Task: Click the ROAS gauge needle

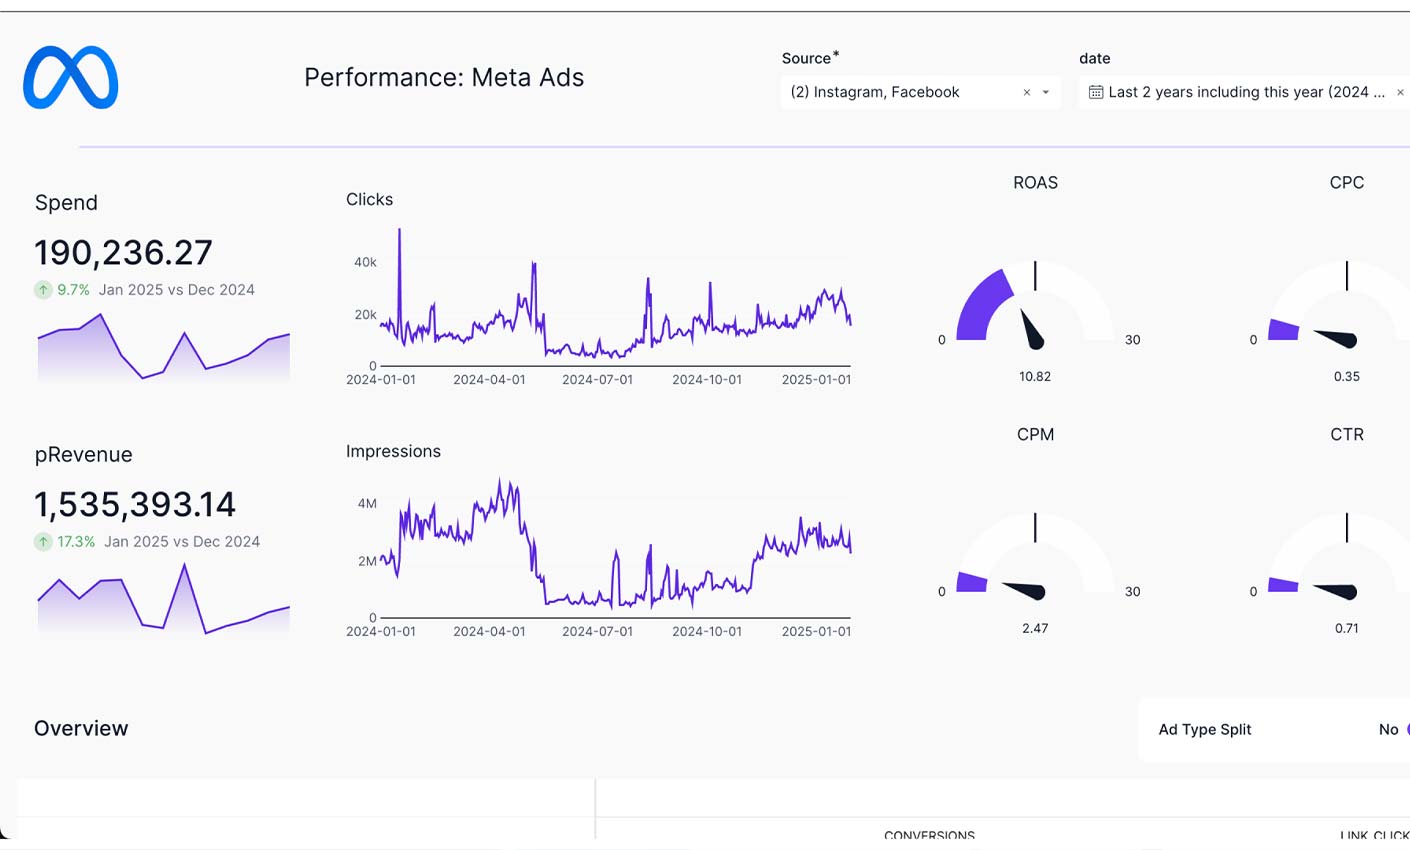Action: [x=1030, y=330]
